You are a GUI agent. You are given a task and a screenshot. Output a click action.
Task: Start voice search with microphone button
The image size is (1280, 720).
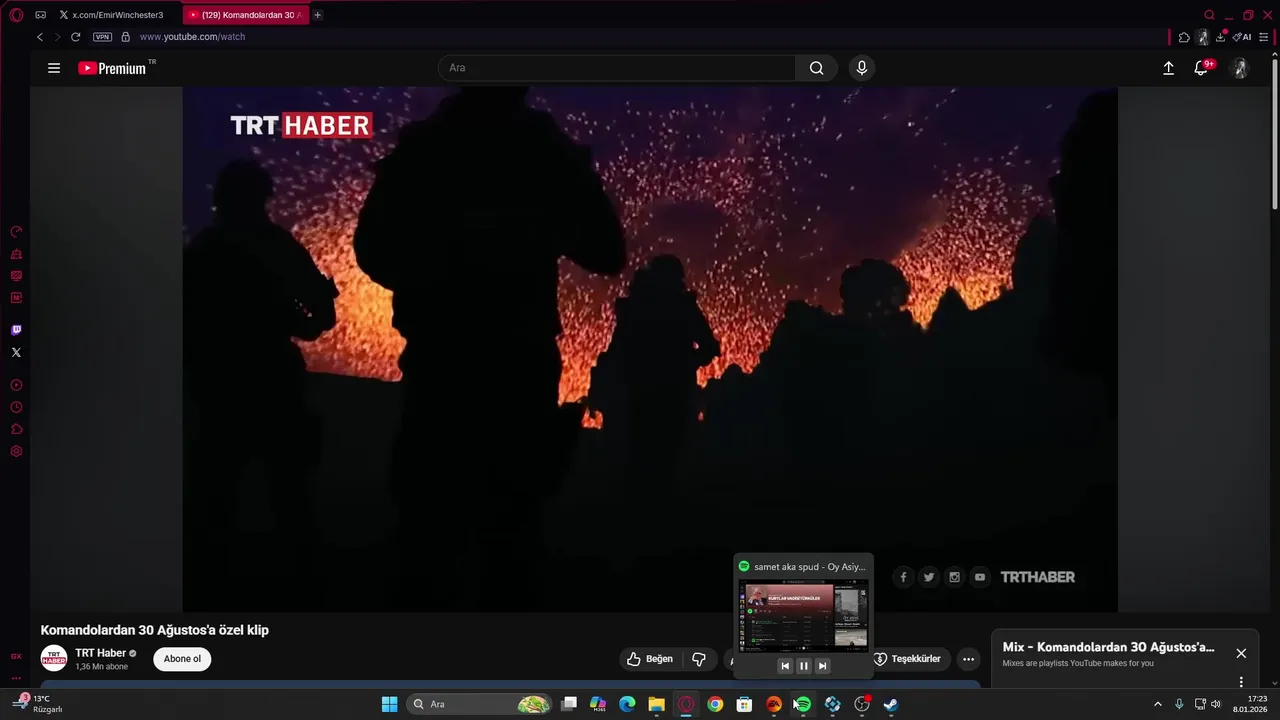point(862,68)
